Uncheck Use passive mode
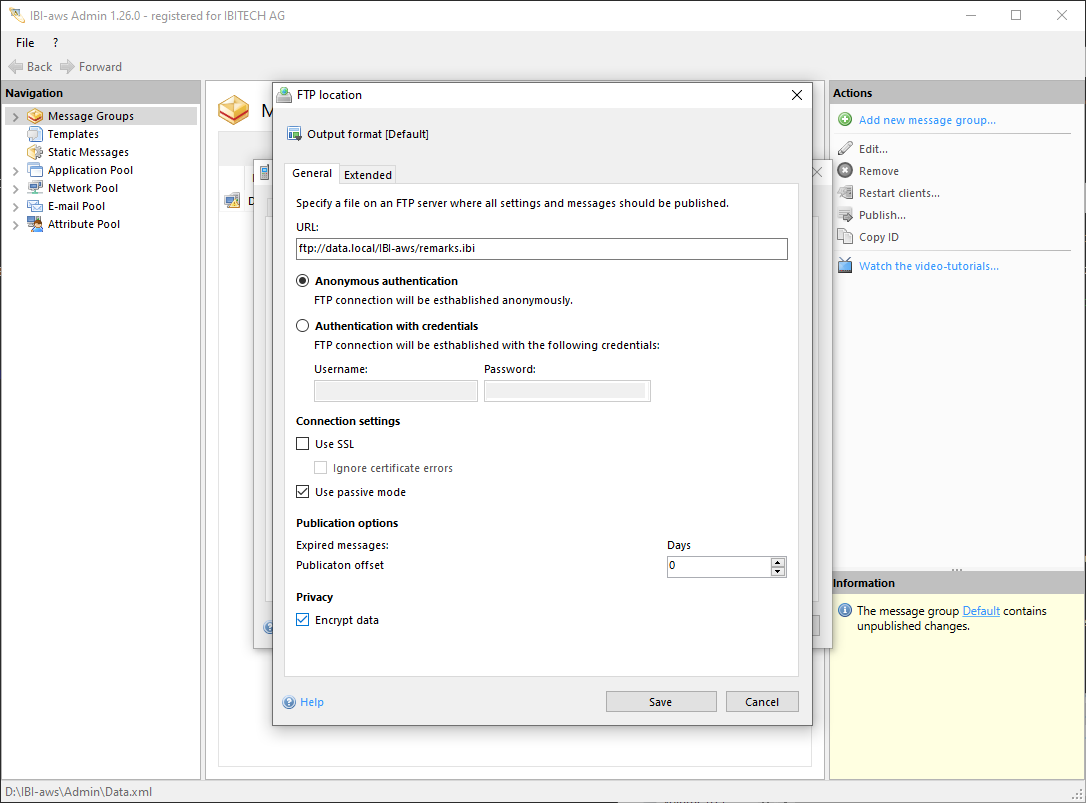The image size is (1086, 803). [x=303, y=492]
